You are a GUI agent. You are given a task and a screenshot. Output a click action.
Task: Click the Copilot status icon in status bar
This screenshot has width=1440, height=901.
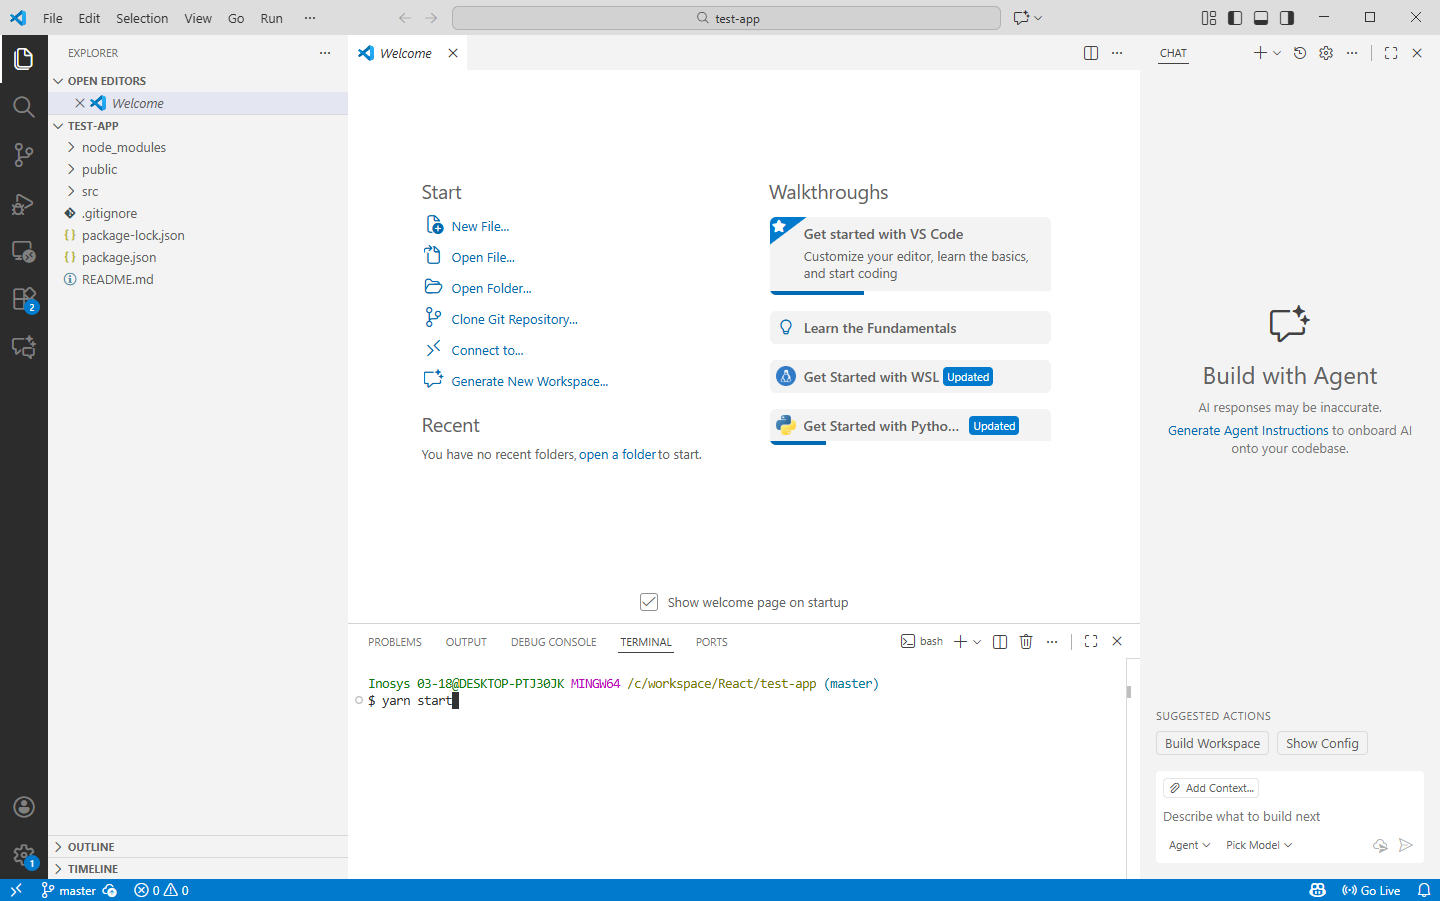(x=1318, y=890)
